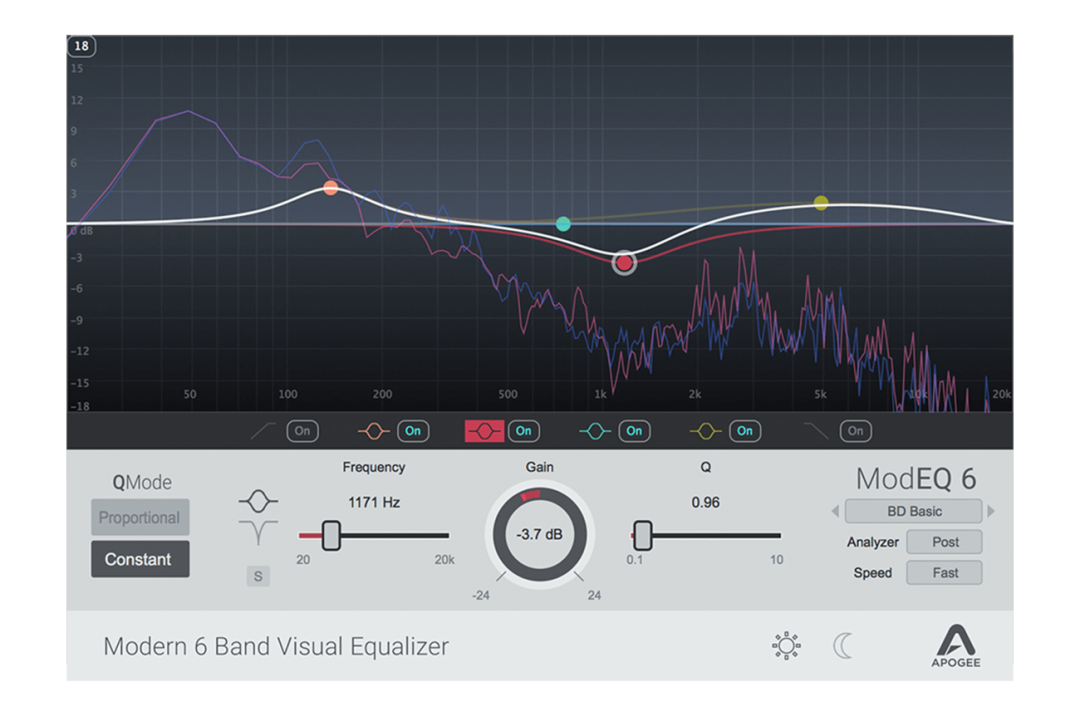Image resolution: width=1080 pixels, height=719 pixels.
Task: Select the low-pass filter slope icon
Action: (817, 431)
